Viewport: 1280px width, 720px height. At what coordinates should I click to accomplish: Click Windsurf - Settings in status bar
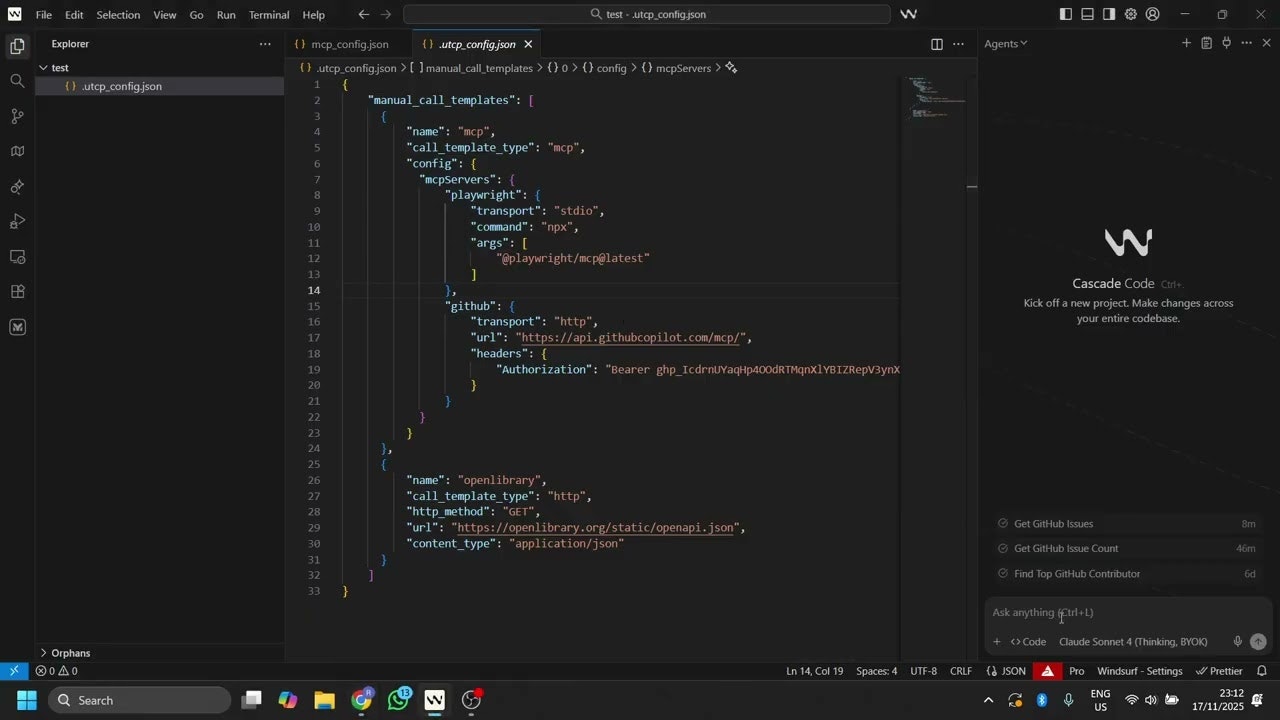coord(1139,671)
